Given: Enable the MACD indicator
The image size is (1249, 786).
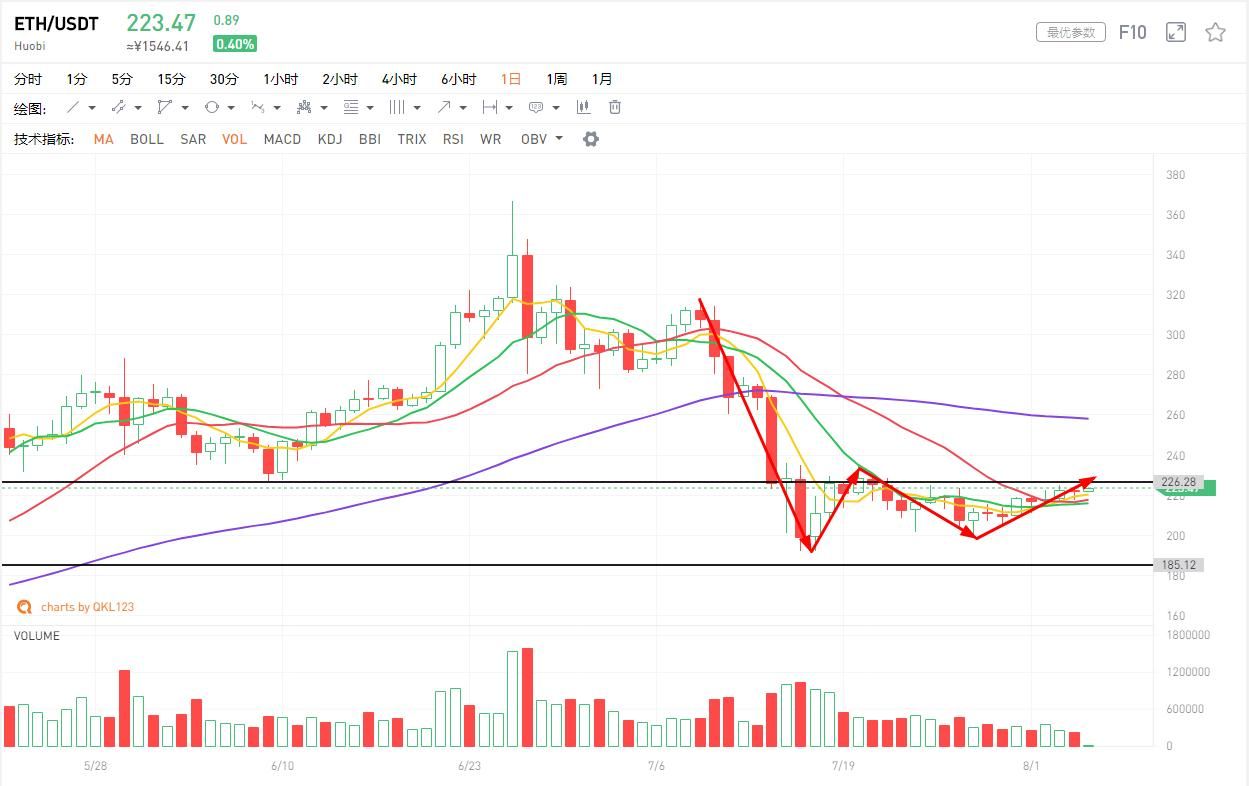Looking at the screenshot, I should 282,139.
